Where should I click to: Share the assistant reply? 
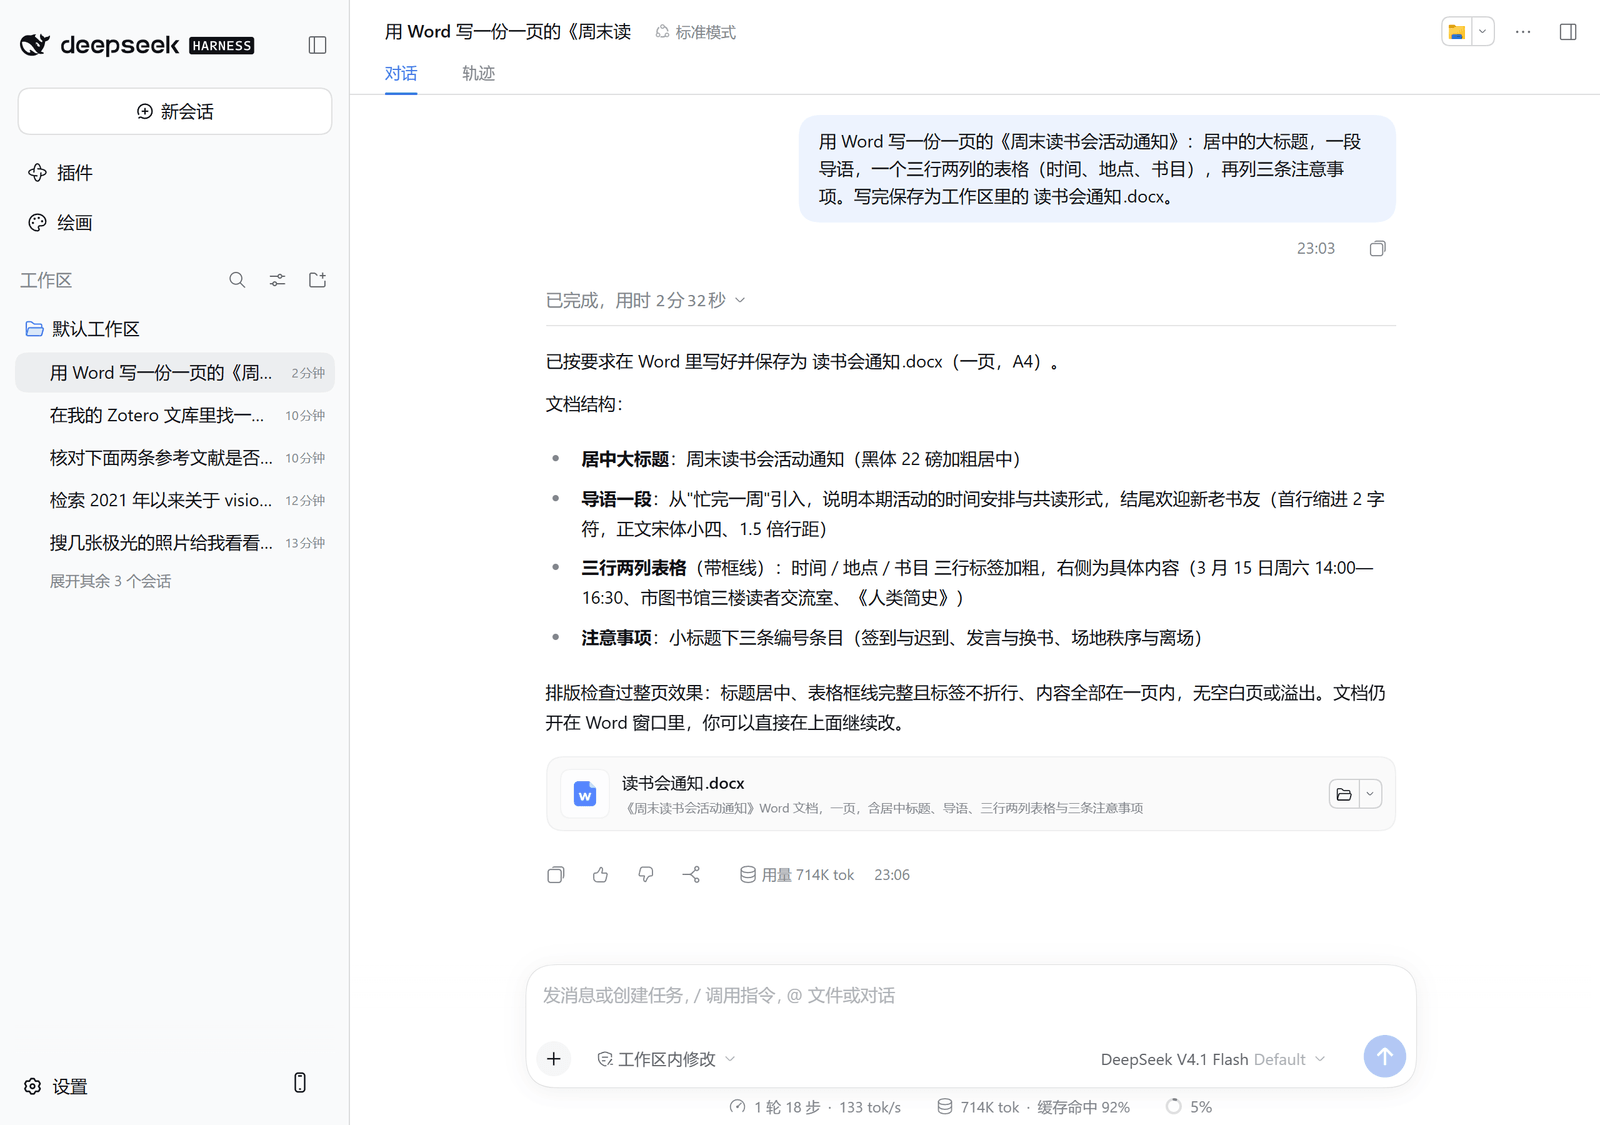(691, 875)
